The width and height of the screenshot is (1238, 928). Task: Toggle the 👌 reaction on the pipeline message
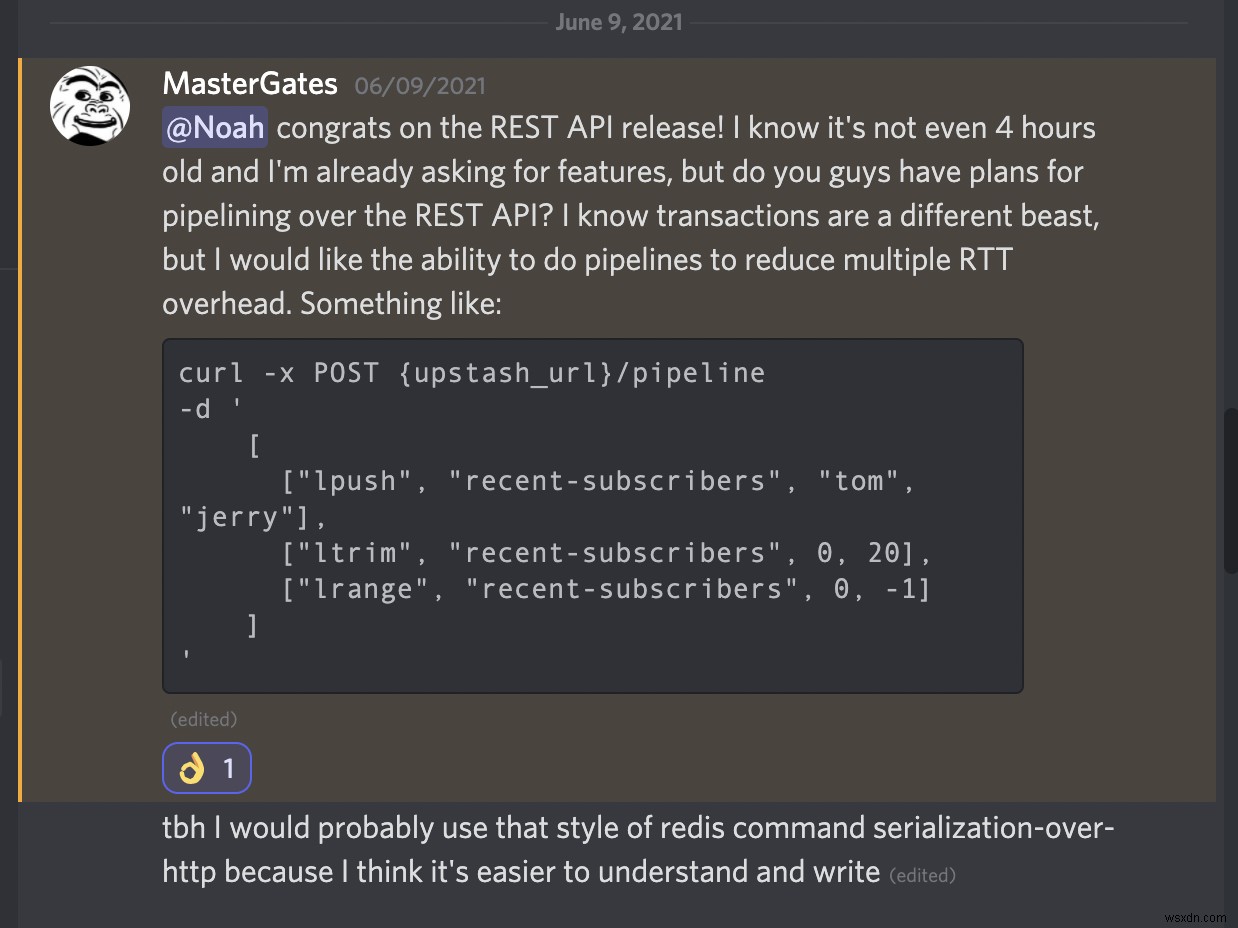click(x=206, y=768)
